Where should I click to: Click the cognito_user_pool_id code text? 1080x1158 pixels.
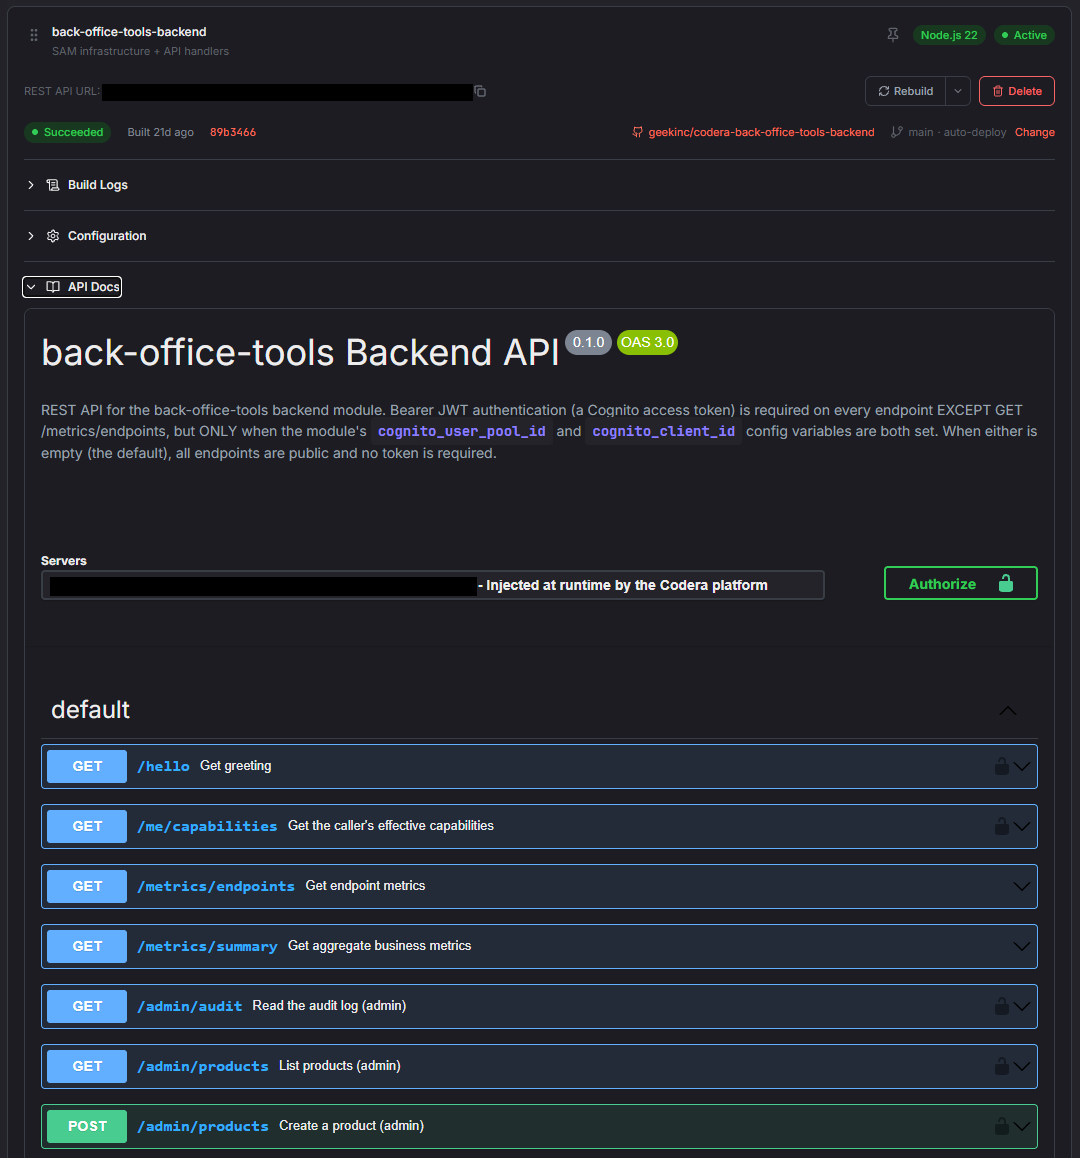click(x=462, y=431)
